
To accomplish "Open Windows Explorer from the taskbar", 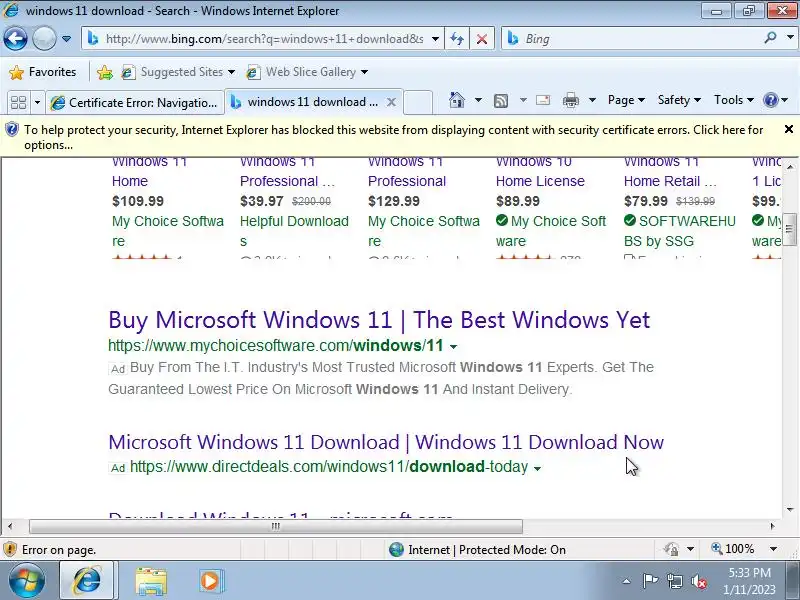I will point(151,581).
